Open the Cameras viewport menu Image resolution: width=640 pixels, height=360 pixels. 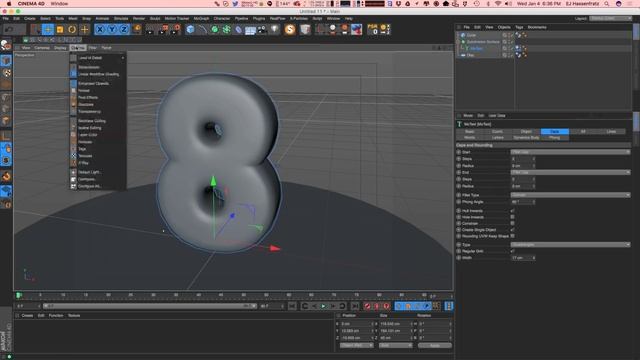(x=42, y=48)
